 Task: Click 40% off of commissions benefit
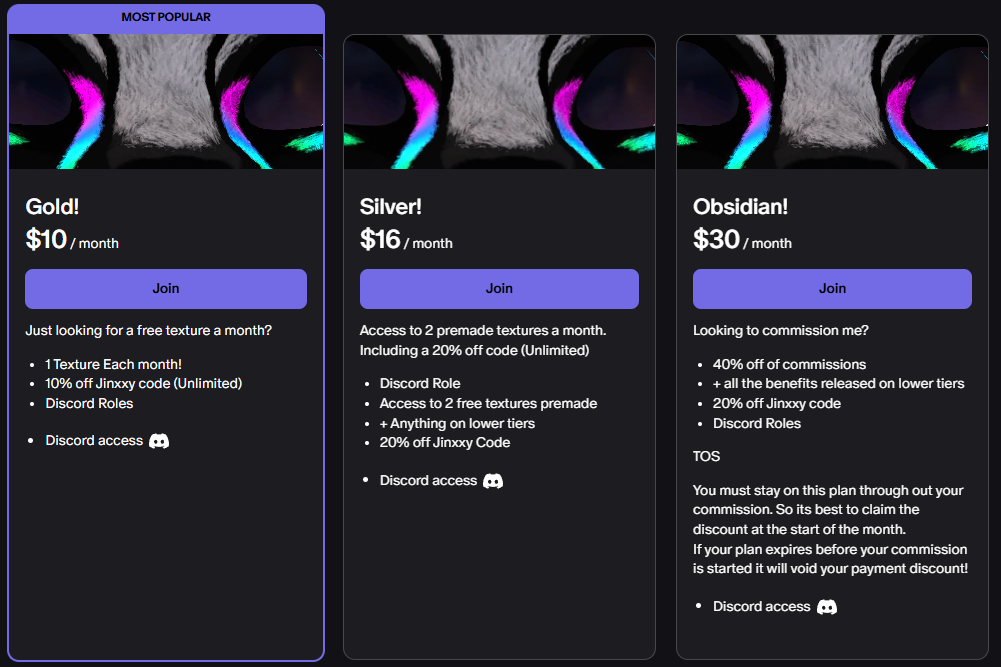tap(789, 364)
